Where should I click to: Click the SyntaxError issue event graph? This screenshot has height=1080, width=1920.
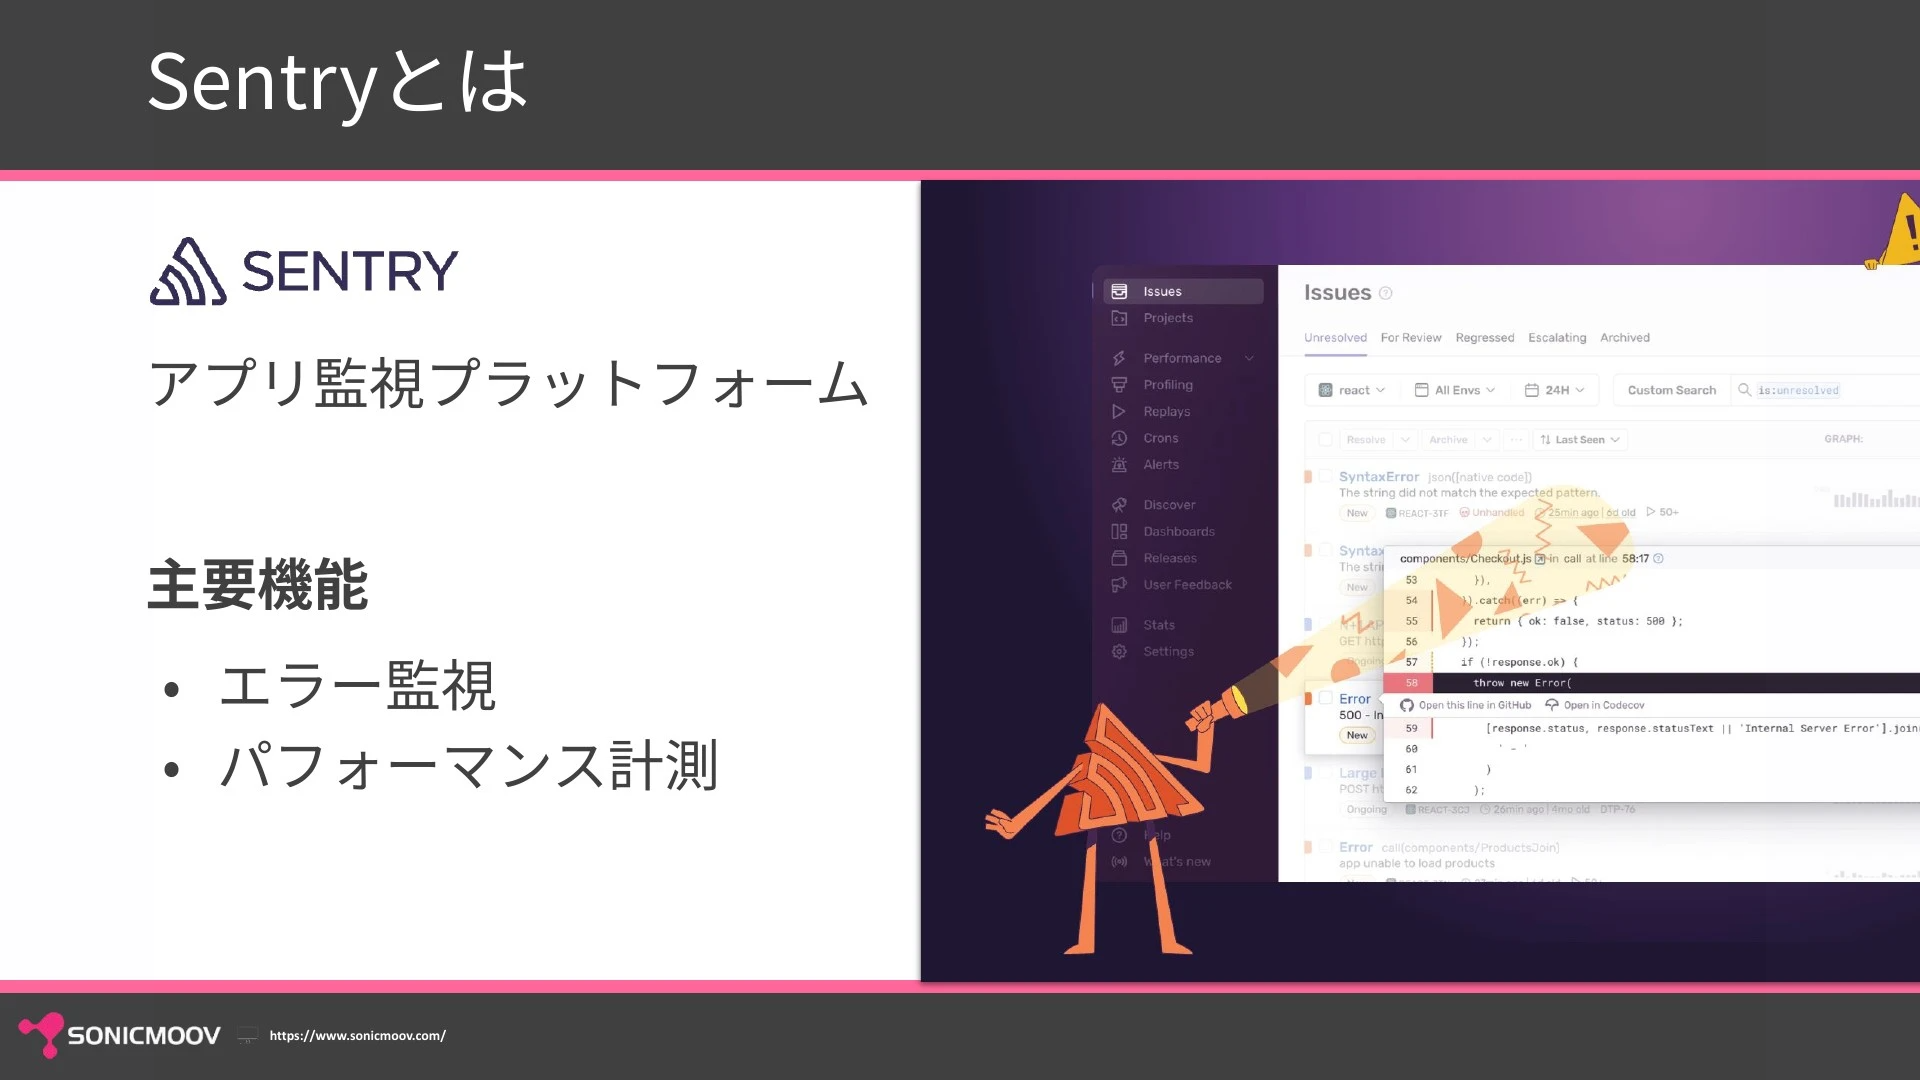pyautogui.click(x=1876, y=499)
